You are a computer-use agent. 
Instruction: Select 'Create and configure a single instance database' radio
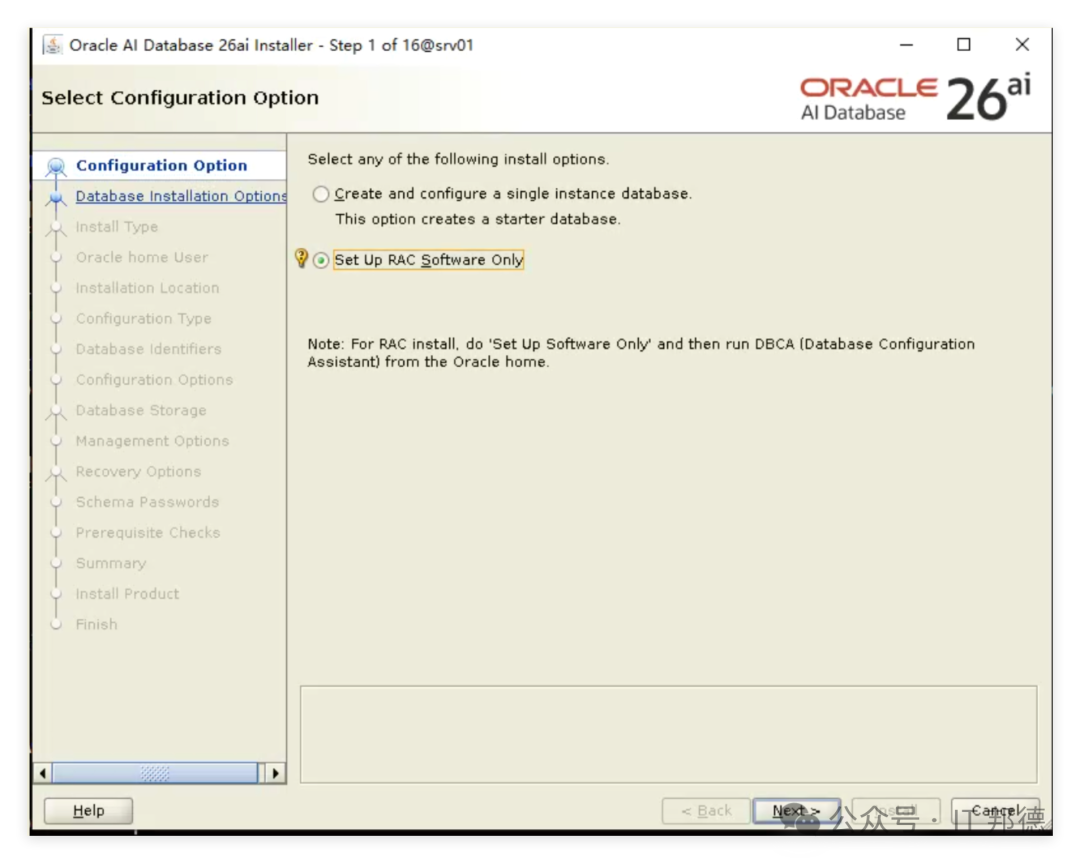tap(320, 194)
